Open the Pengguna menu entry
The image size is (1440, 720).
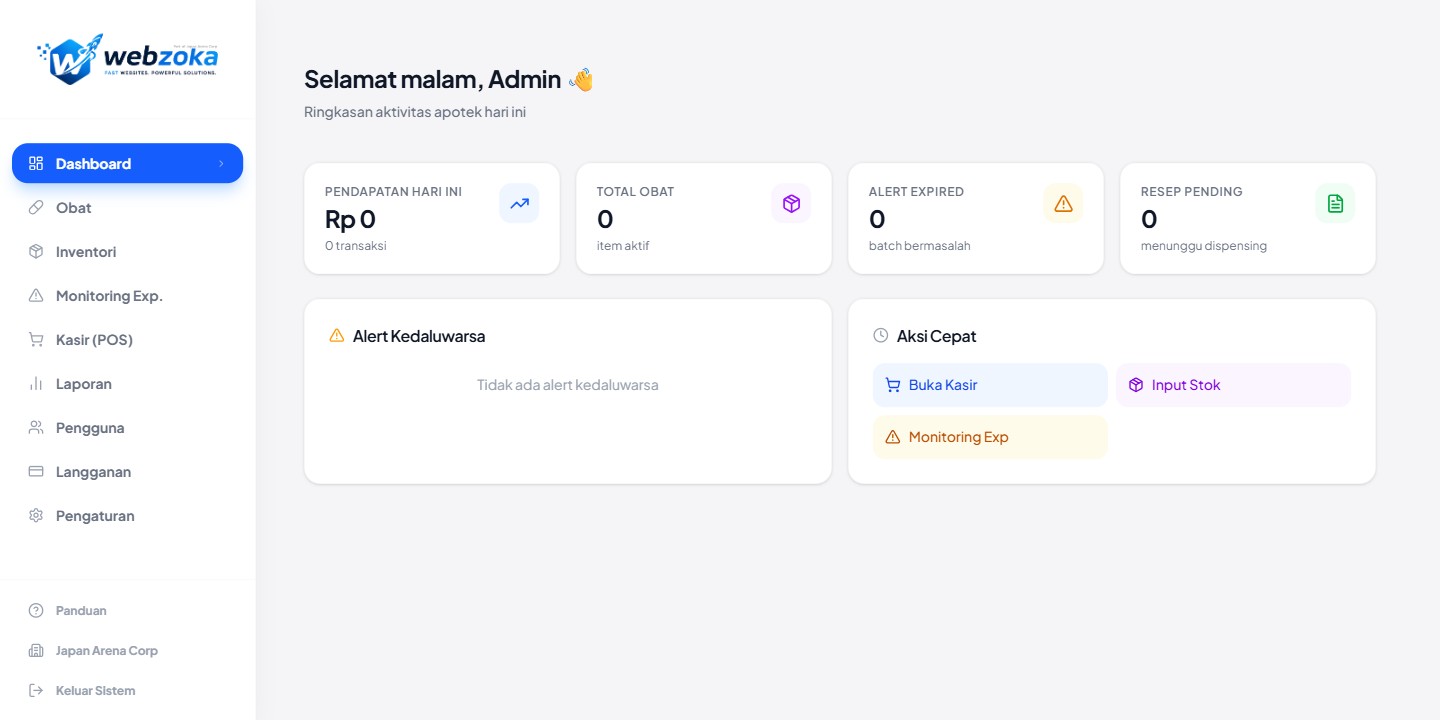click(127, 427)
